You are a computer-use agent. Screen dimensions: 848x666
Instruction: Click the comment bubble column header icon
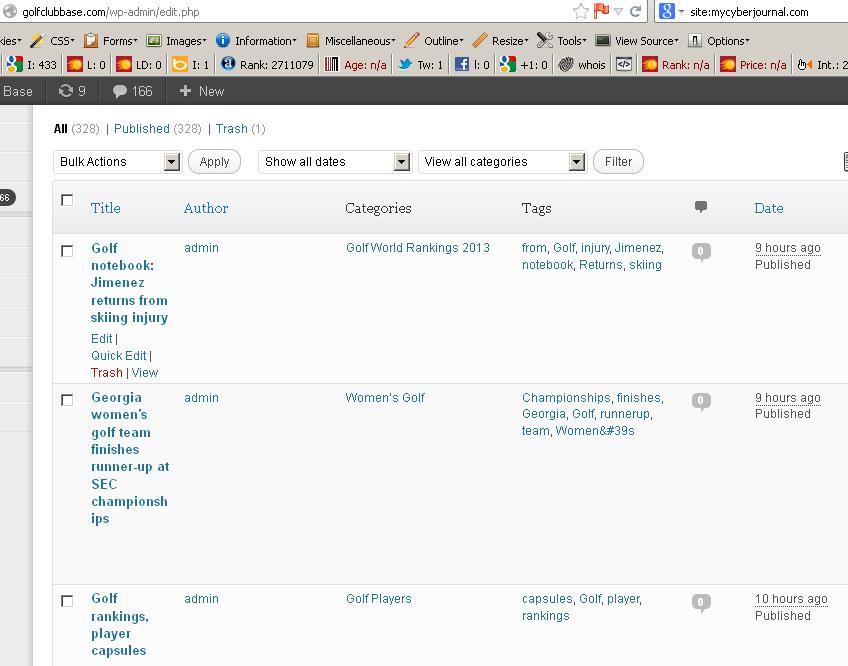[701, 207]
